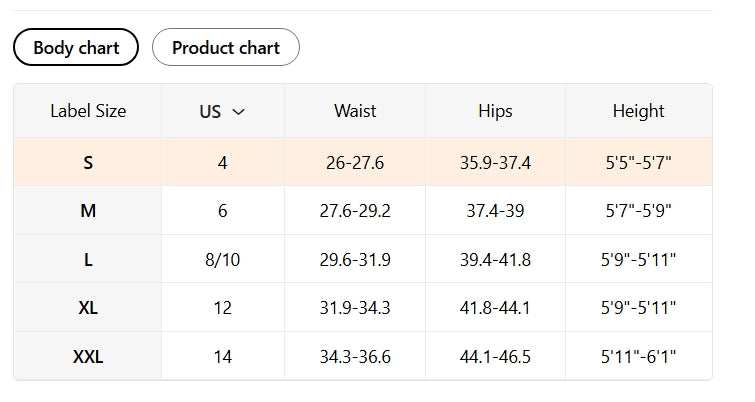Click the Hips column header
Viewport: 755px width, 402px height.
pos(495,111)
